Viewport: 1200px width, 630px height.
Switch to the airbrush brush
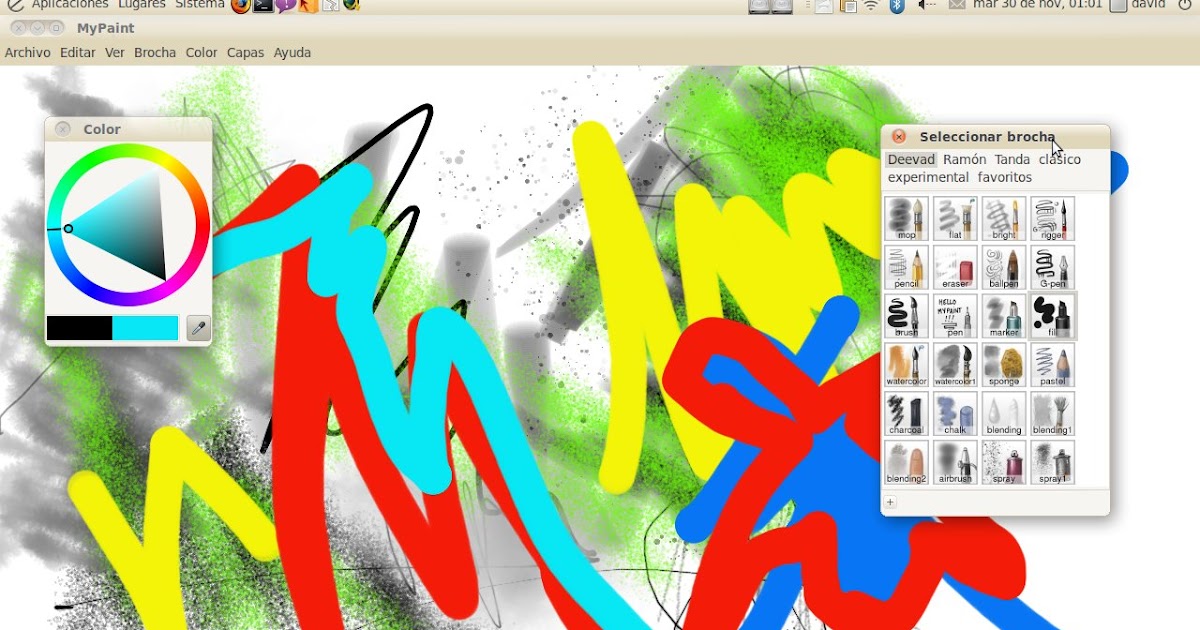point(954,460)
